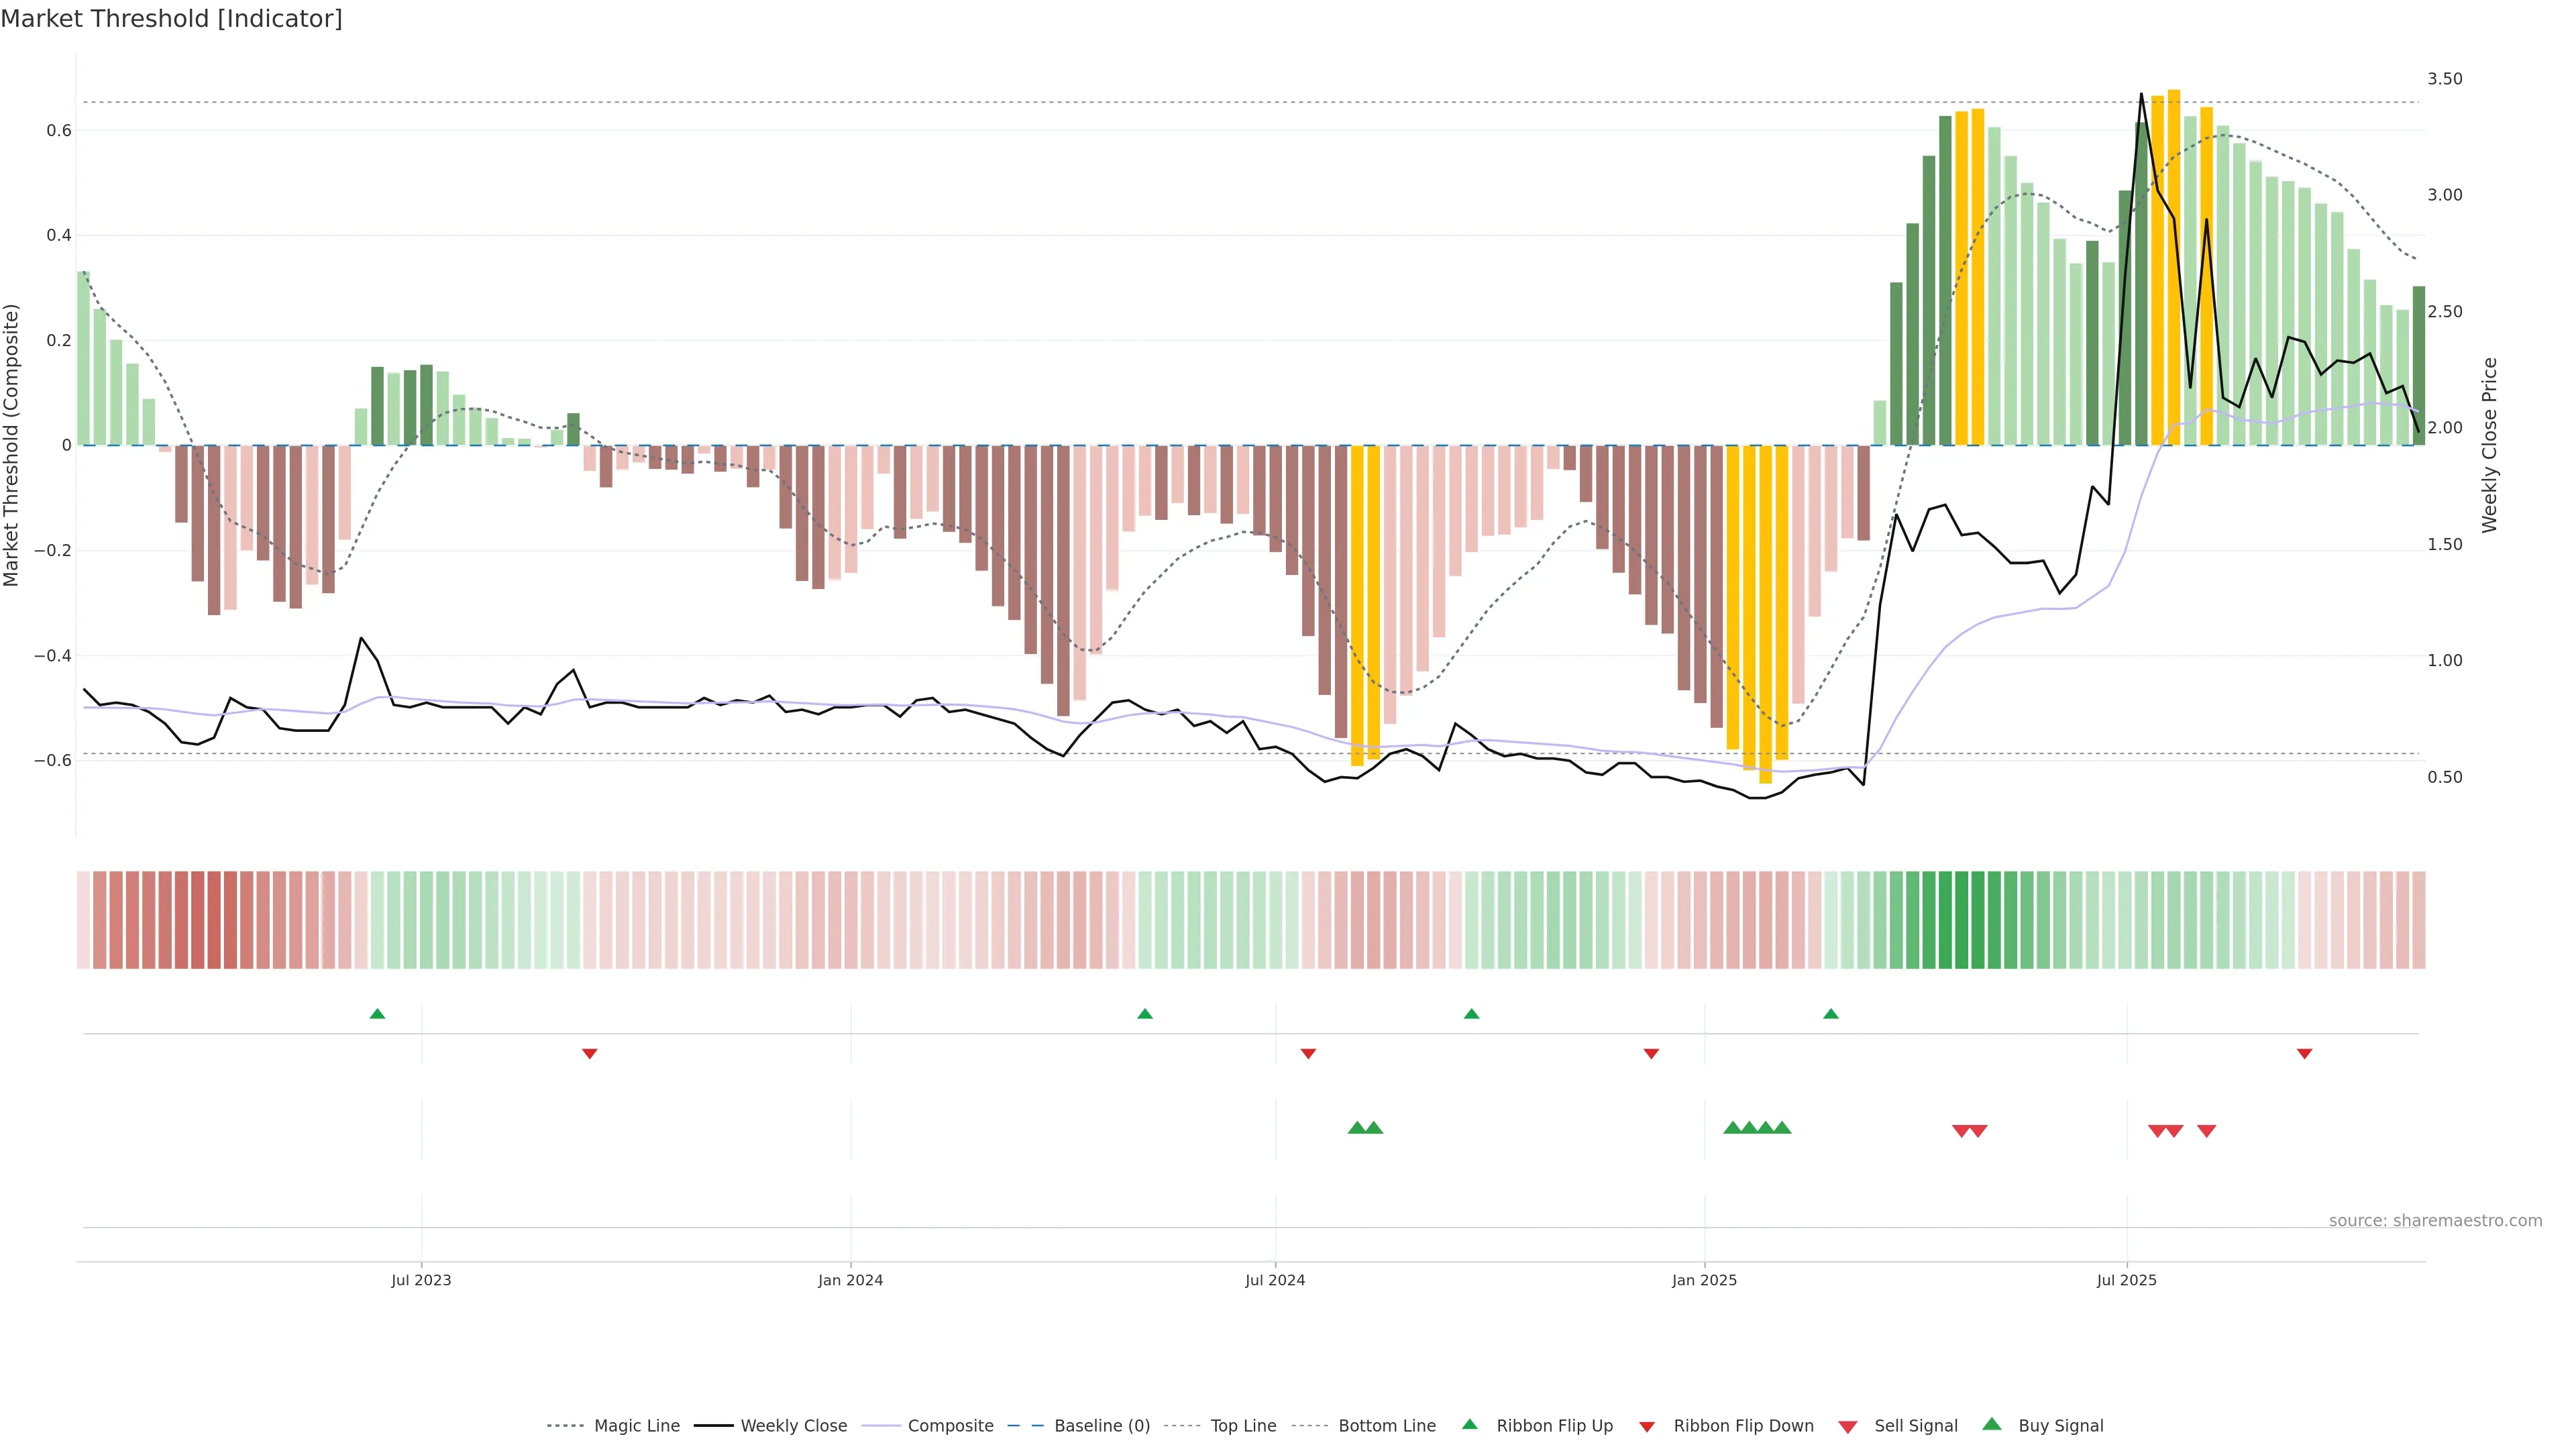Click the Ribbon Flip Up marker after Jan 2025
This screenshot has height=1449, width=2576.
click(x=1830, y=1014)
